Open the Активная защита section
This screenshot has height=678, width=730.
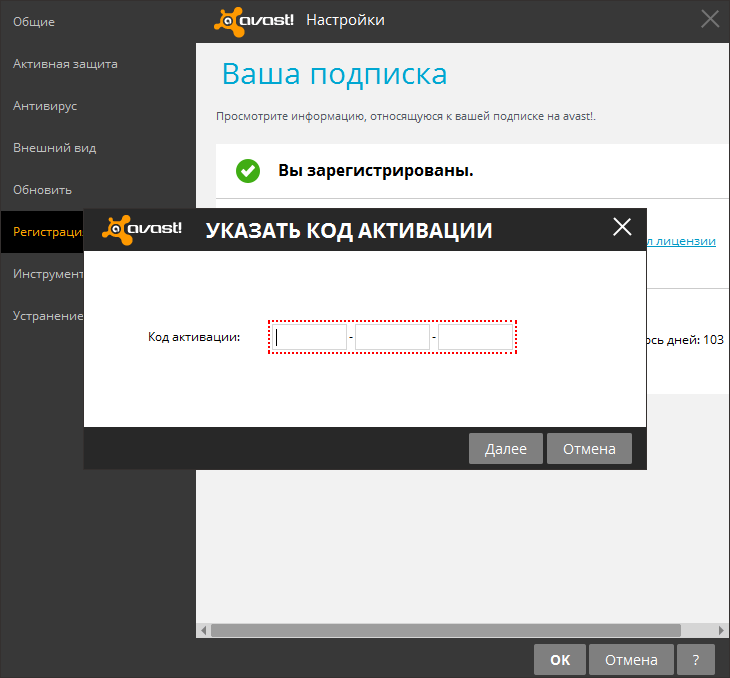tap(65, 64)
